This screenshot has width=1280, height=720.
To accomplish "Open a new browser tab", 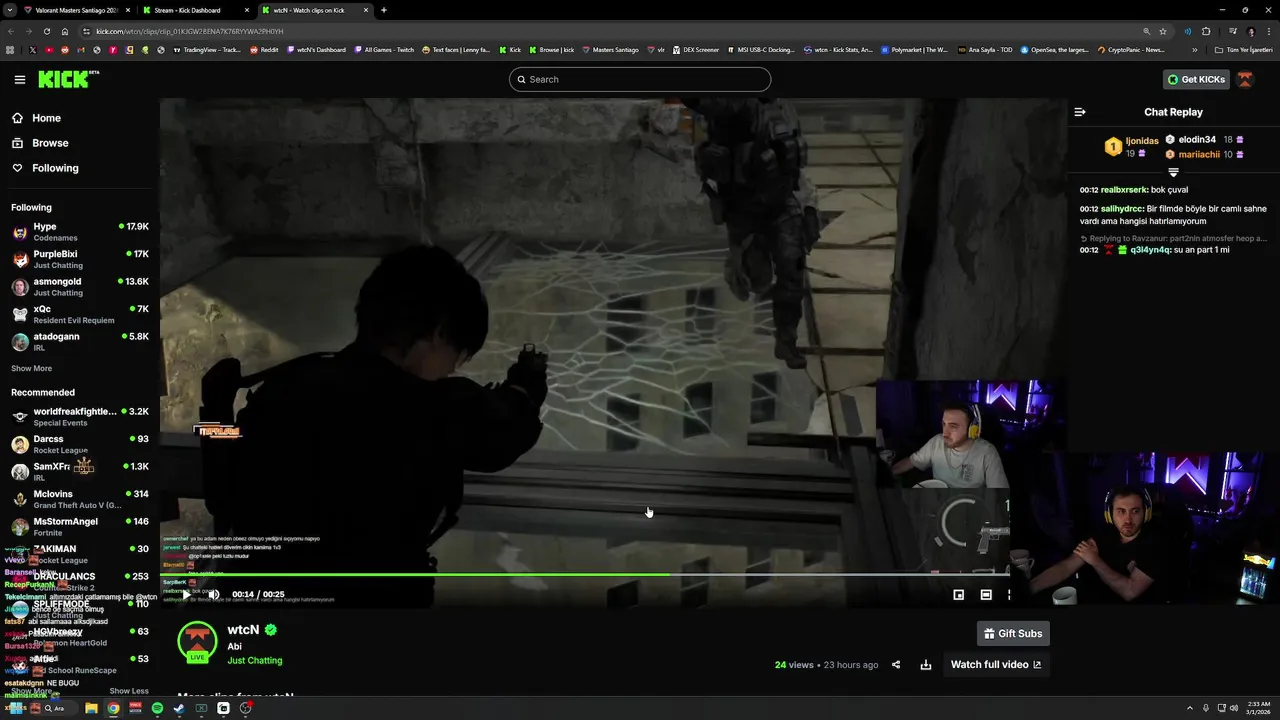I will point(384,10).
